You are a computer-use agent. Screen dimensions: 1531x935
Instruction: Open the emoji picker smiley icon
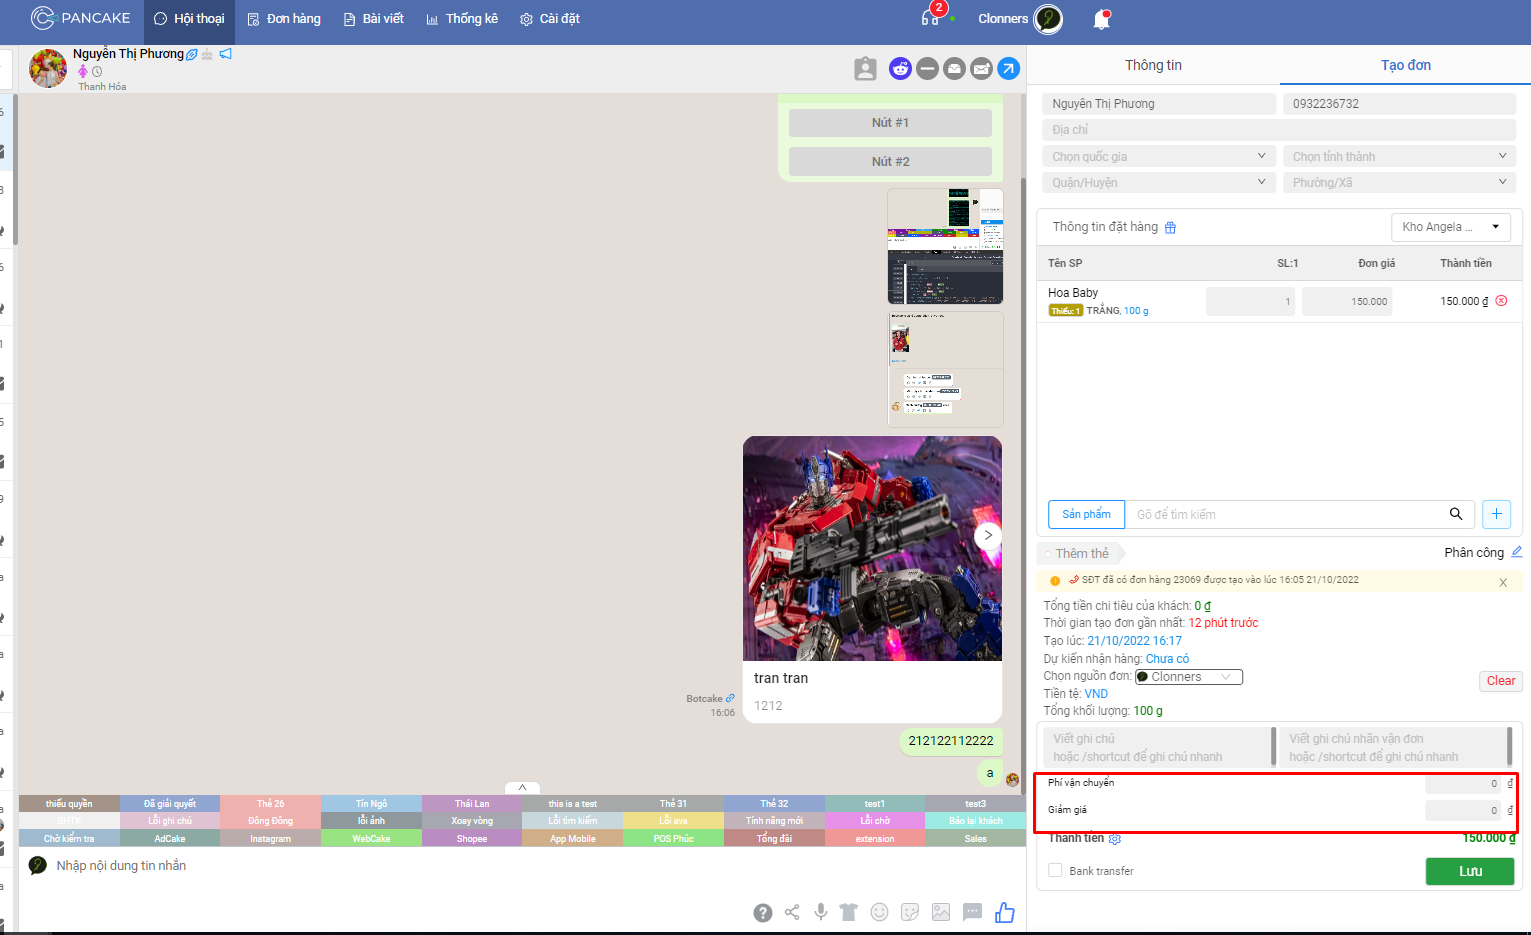[879, 912]
